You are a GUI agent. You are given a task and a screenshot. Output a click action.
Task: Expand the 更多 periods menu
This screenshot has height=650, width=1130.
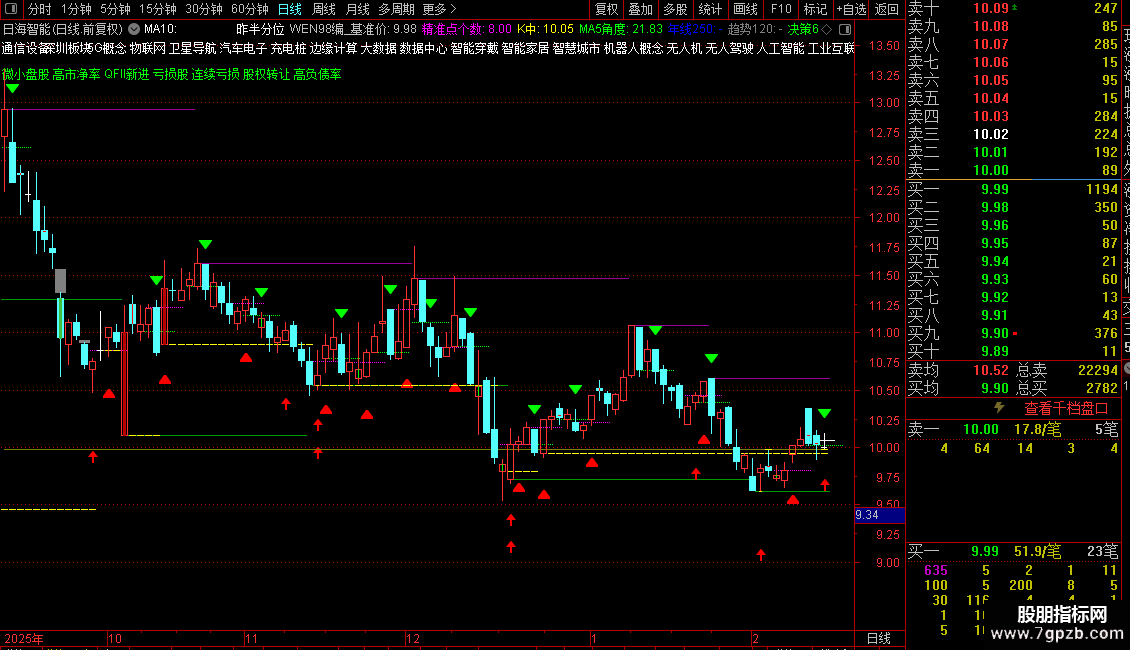[x=439, y=9]
